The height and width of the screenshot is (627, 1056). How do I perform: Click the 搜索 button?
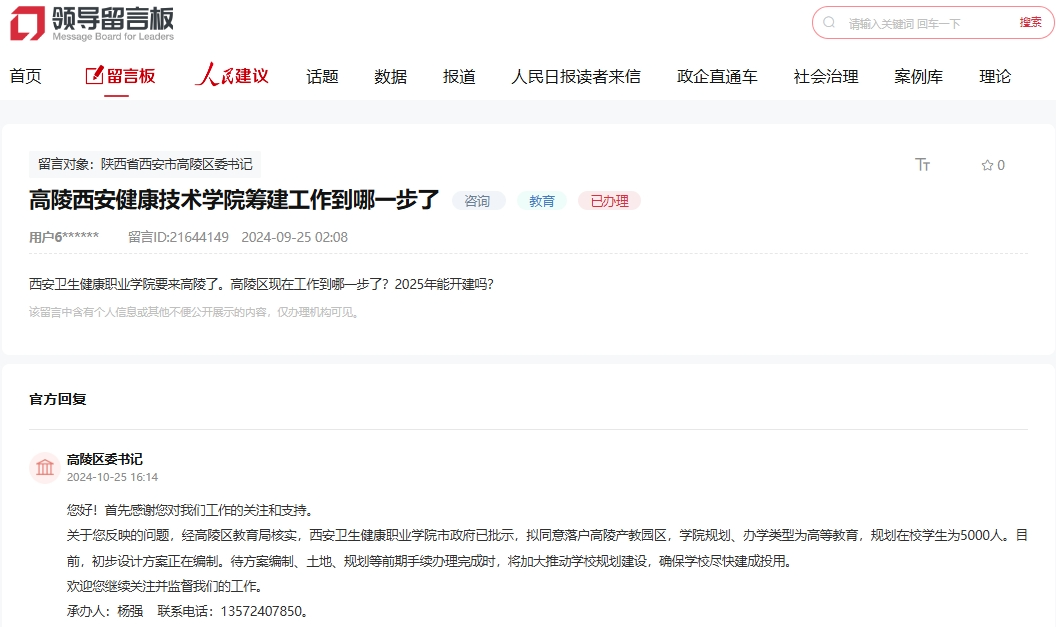[x=1030, y=22]
